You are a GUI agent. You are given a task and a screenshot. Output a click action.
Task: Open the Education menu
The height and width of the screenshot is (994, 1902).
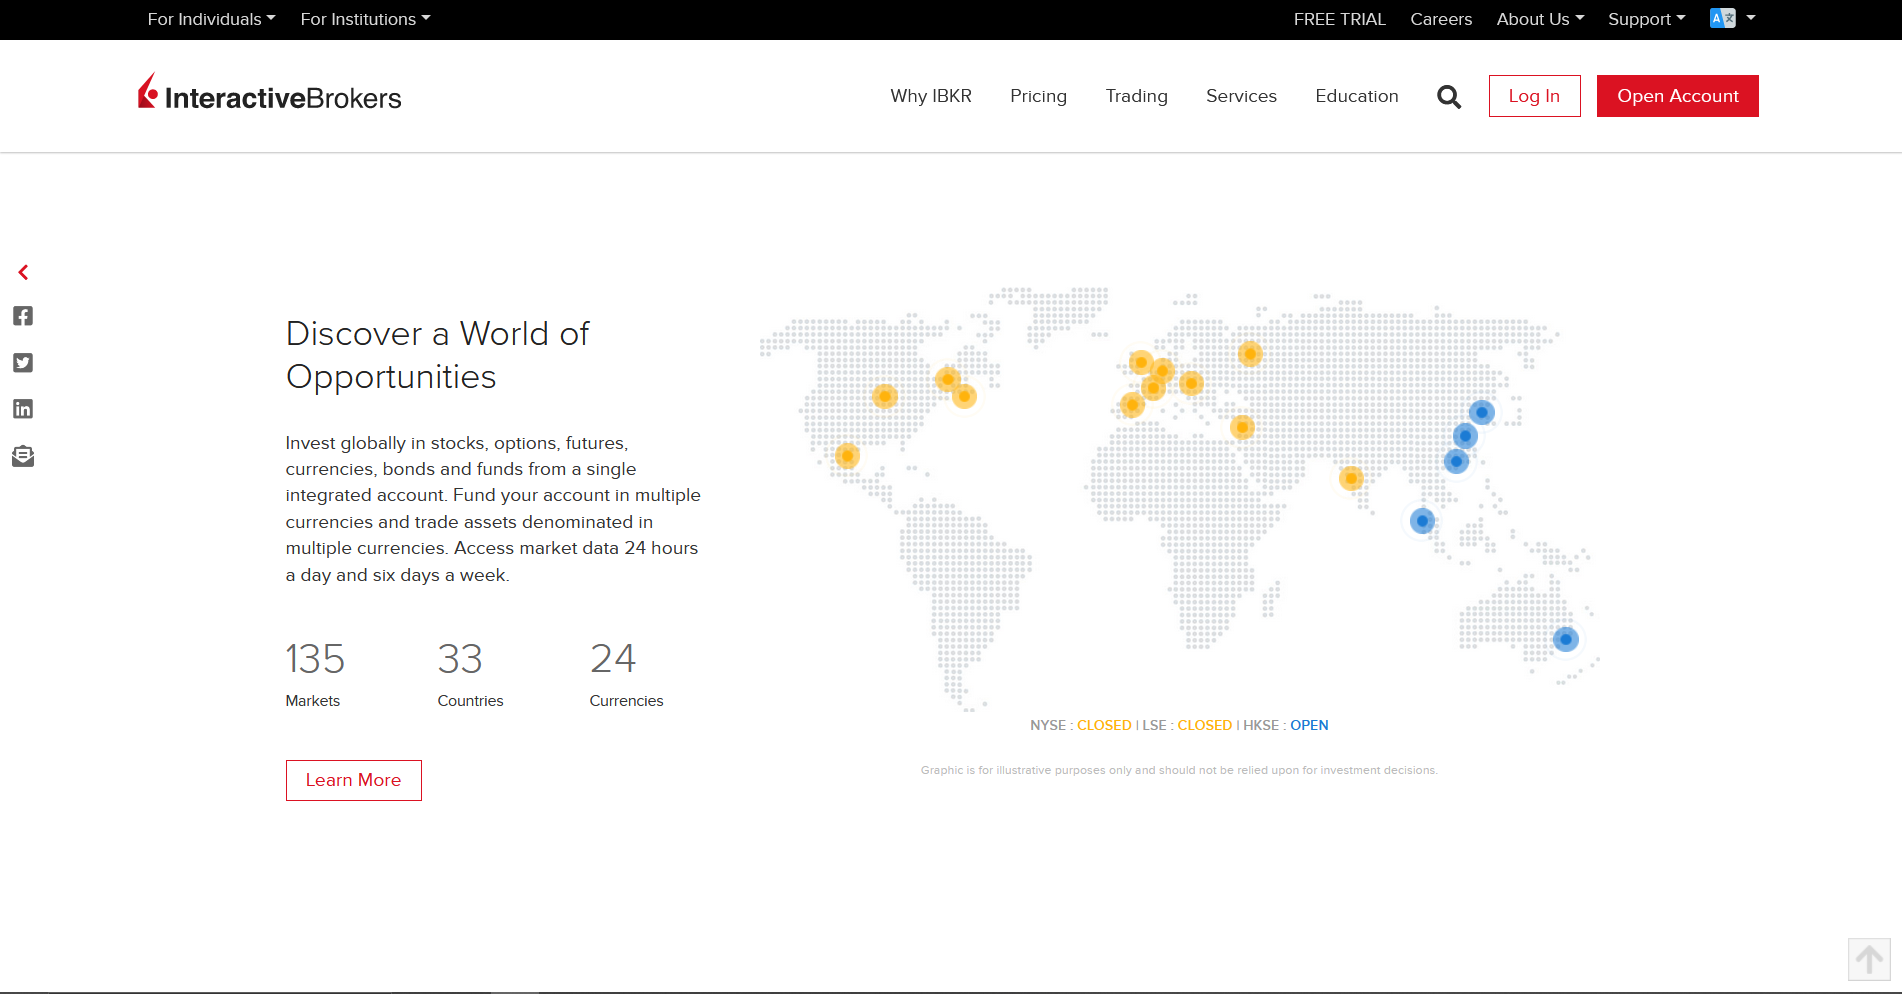(x=1357, y=96)
